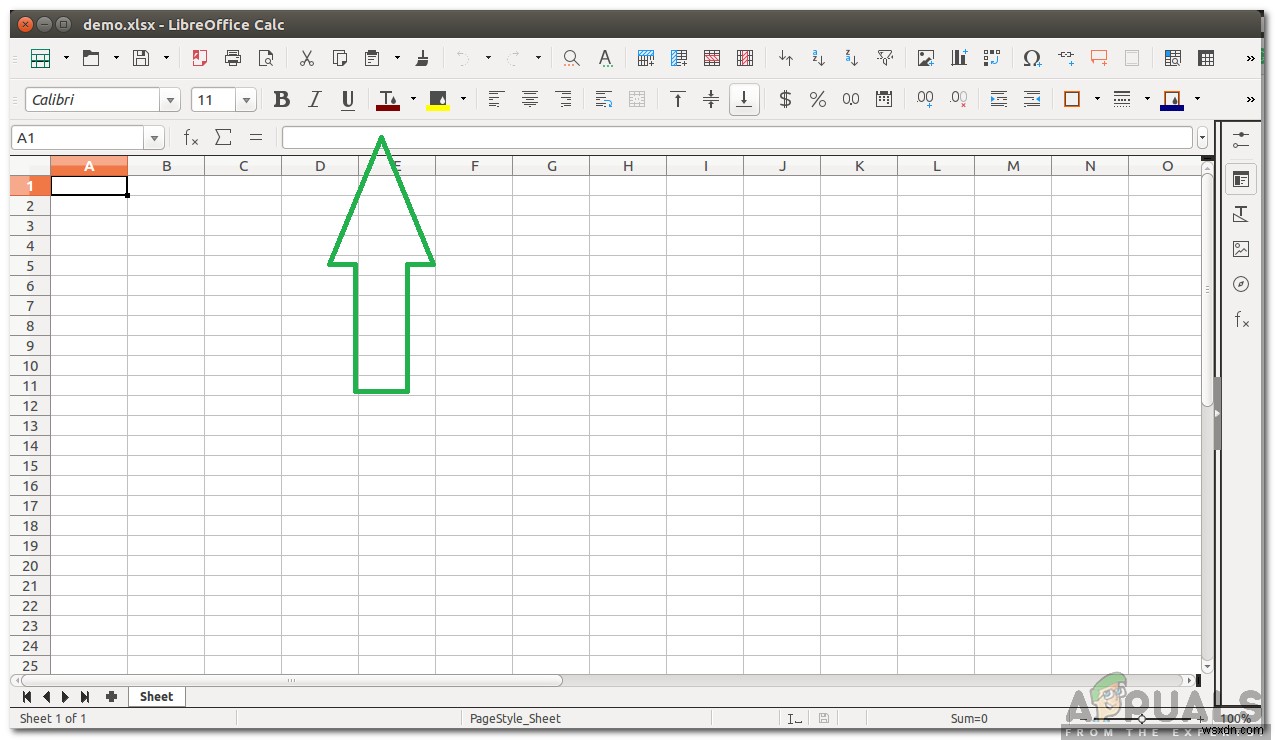This screenshot has height=740, width=1275.
Task: Toggle Underline formatting
Action: [348, 99]
